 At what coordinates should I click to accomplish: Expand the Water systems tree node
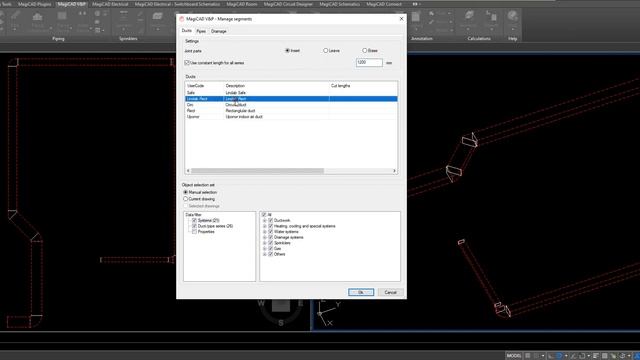point(264,231)
